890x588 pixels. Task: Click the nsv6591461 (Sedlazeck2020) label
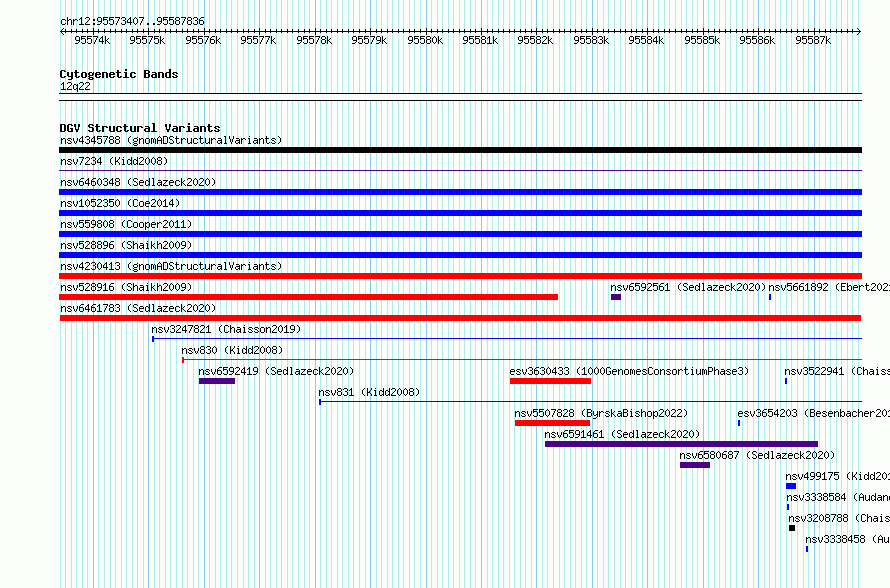pyautogui.click(x=622, y=434)
